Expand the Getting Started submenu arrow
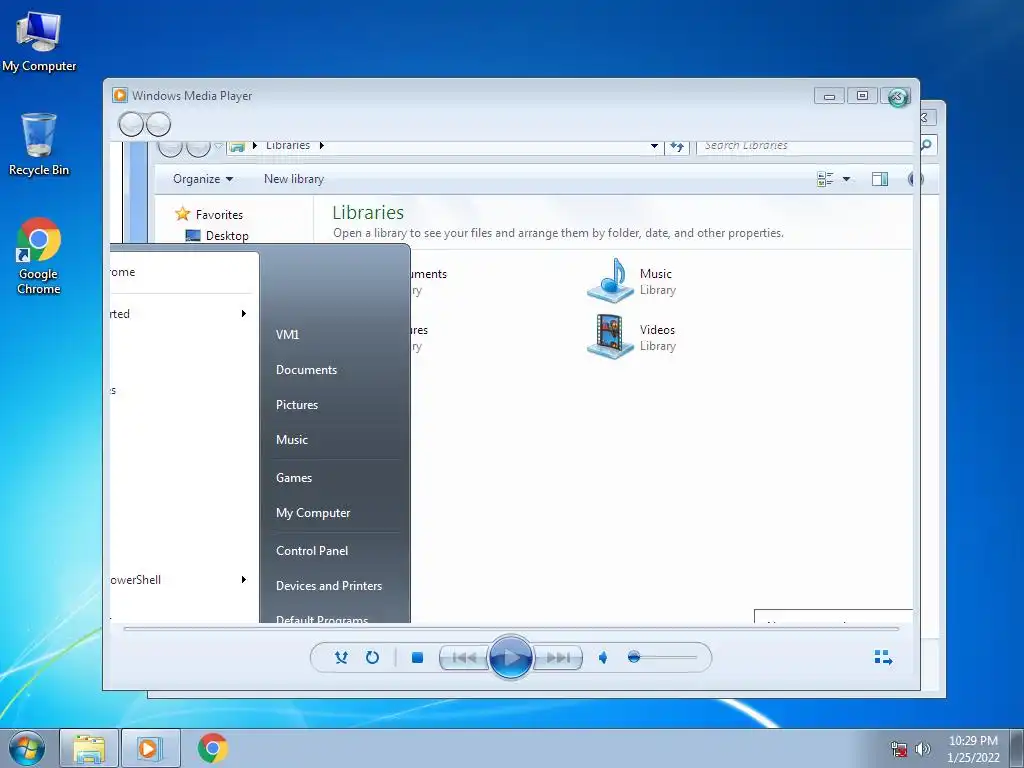Image resolution: width=1024 pixels, height=768 pixels. point(244,313)
